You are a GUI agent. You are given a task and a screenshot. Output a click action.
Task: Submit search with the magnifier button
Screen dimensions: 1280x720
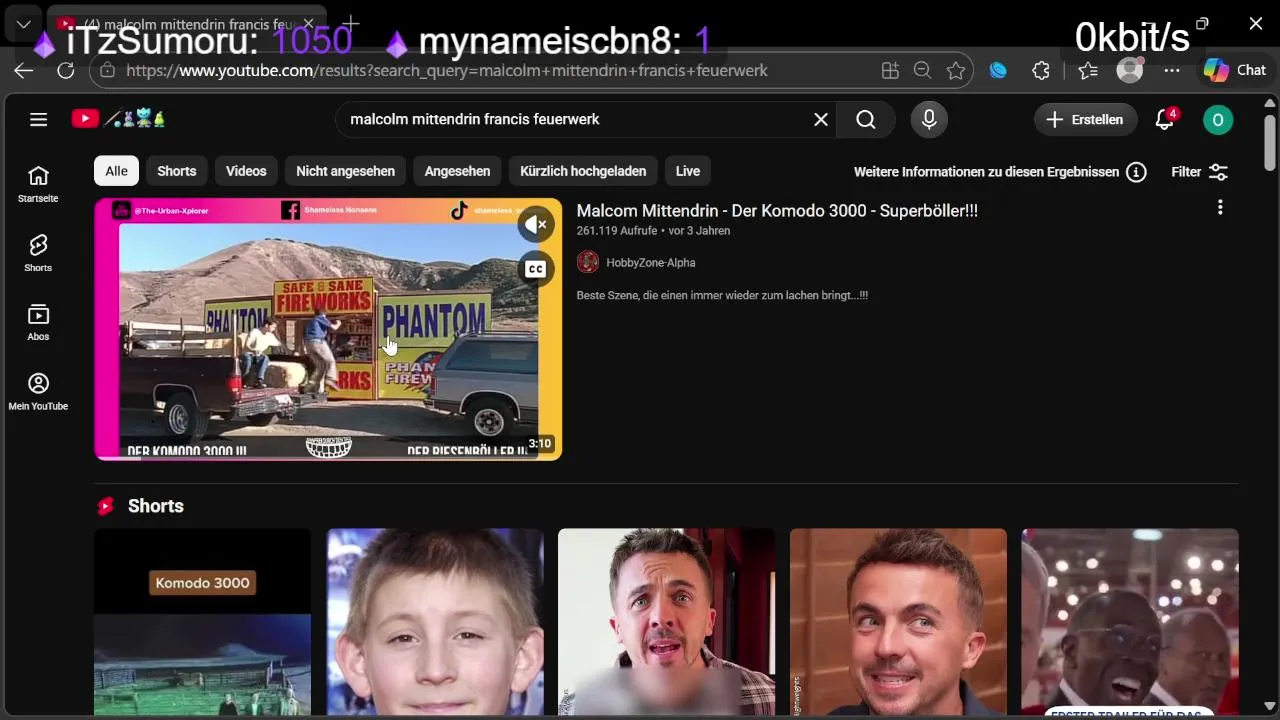pos(866,120)
